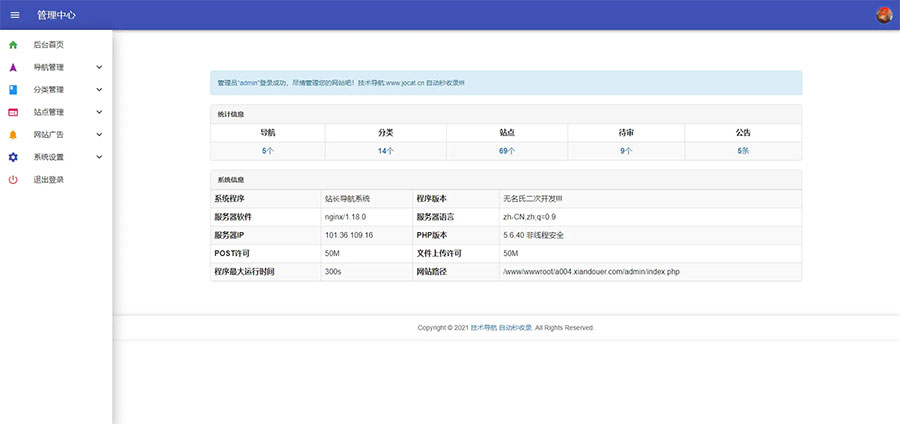Click the system settings gear icon
Image resolution: width=900 pixels, height=424 pixels.
(13, 157)
